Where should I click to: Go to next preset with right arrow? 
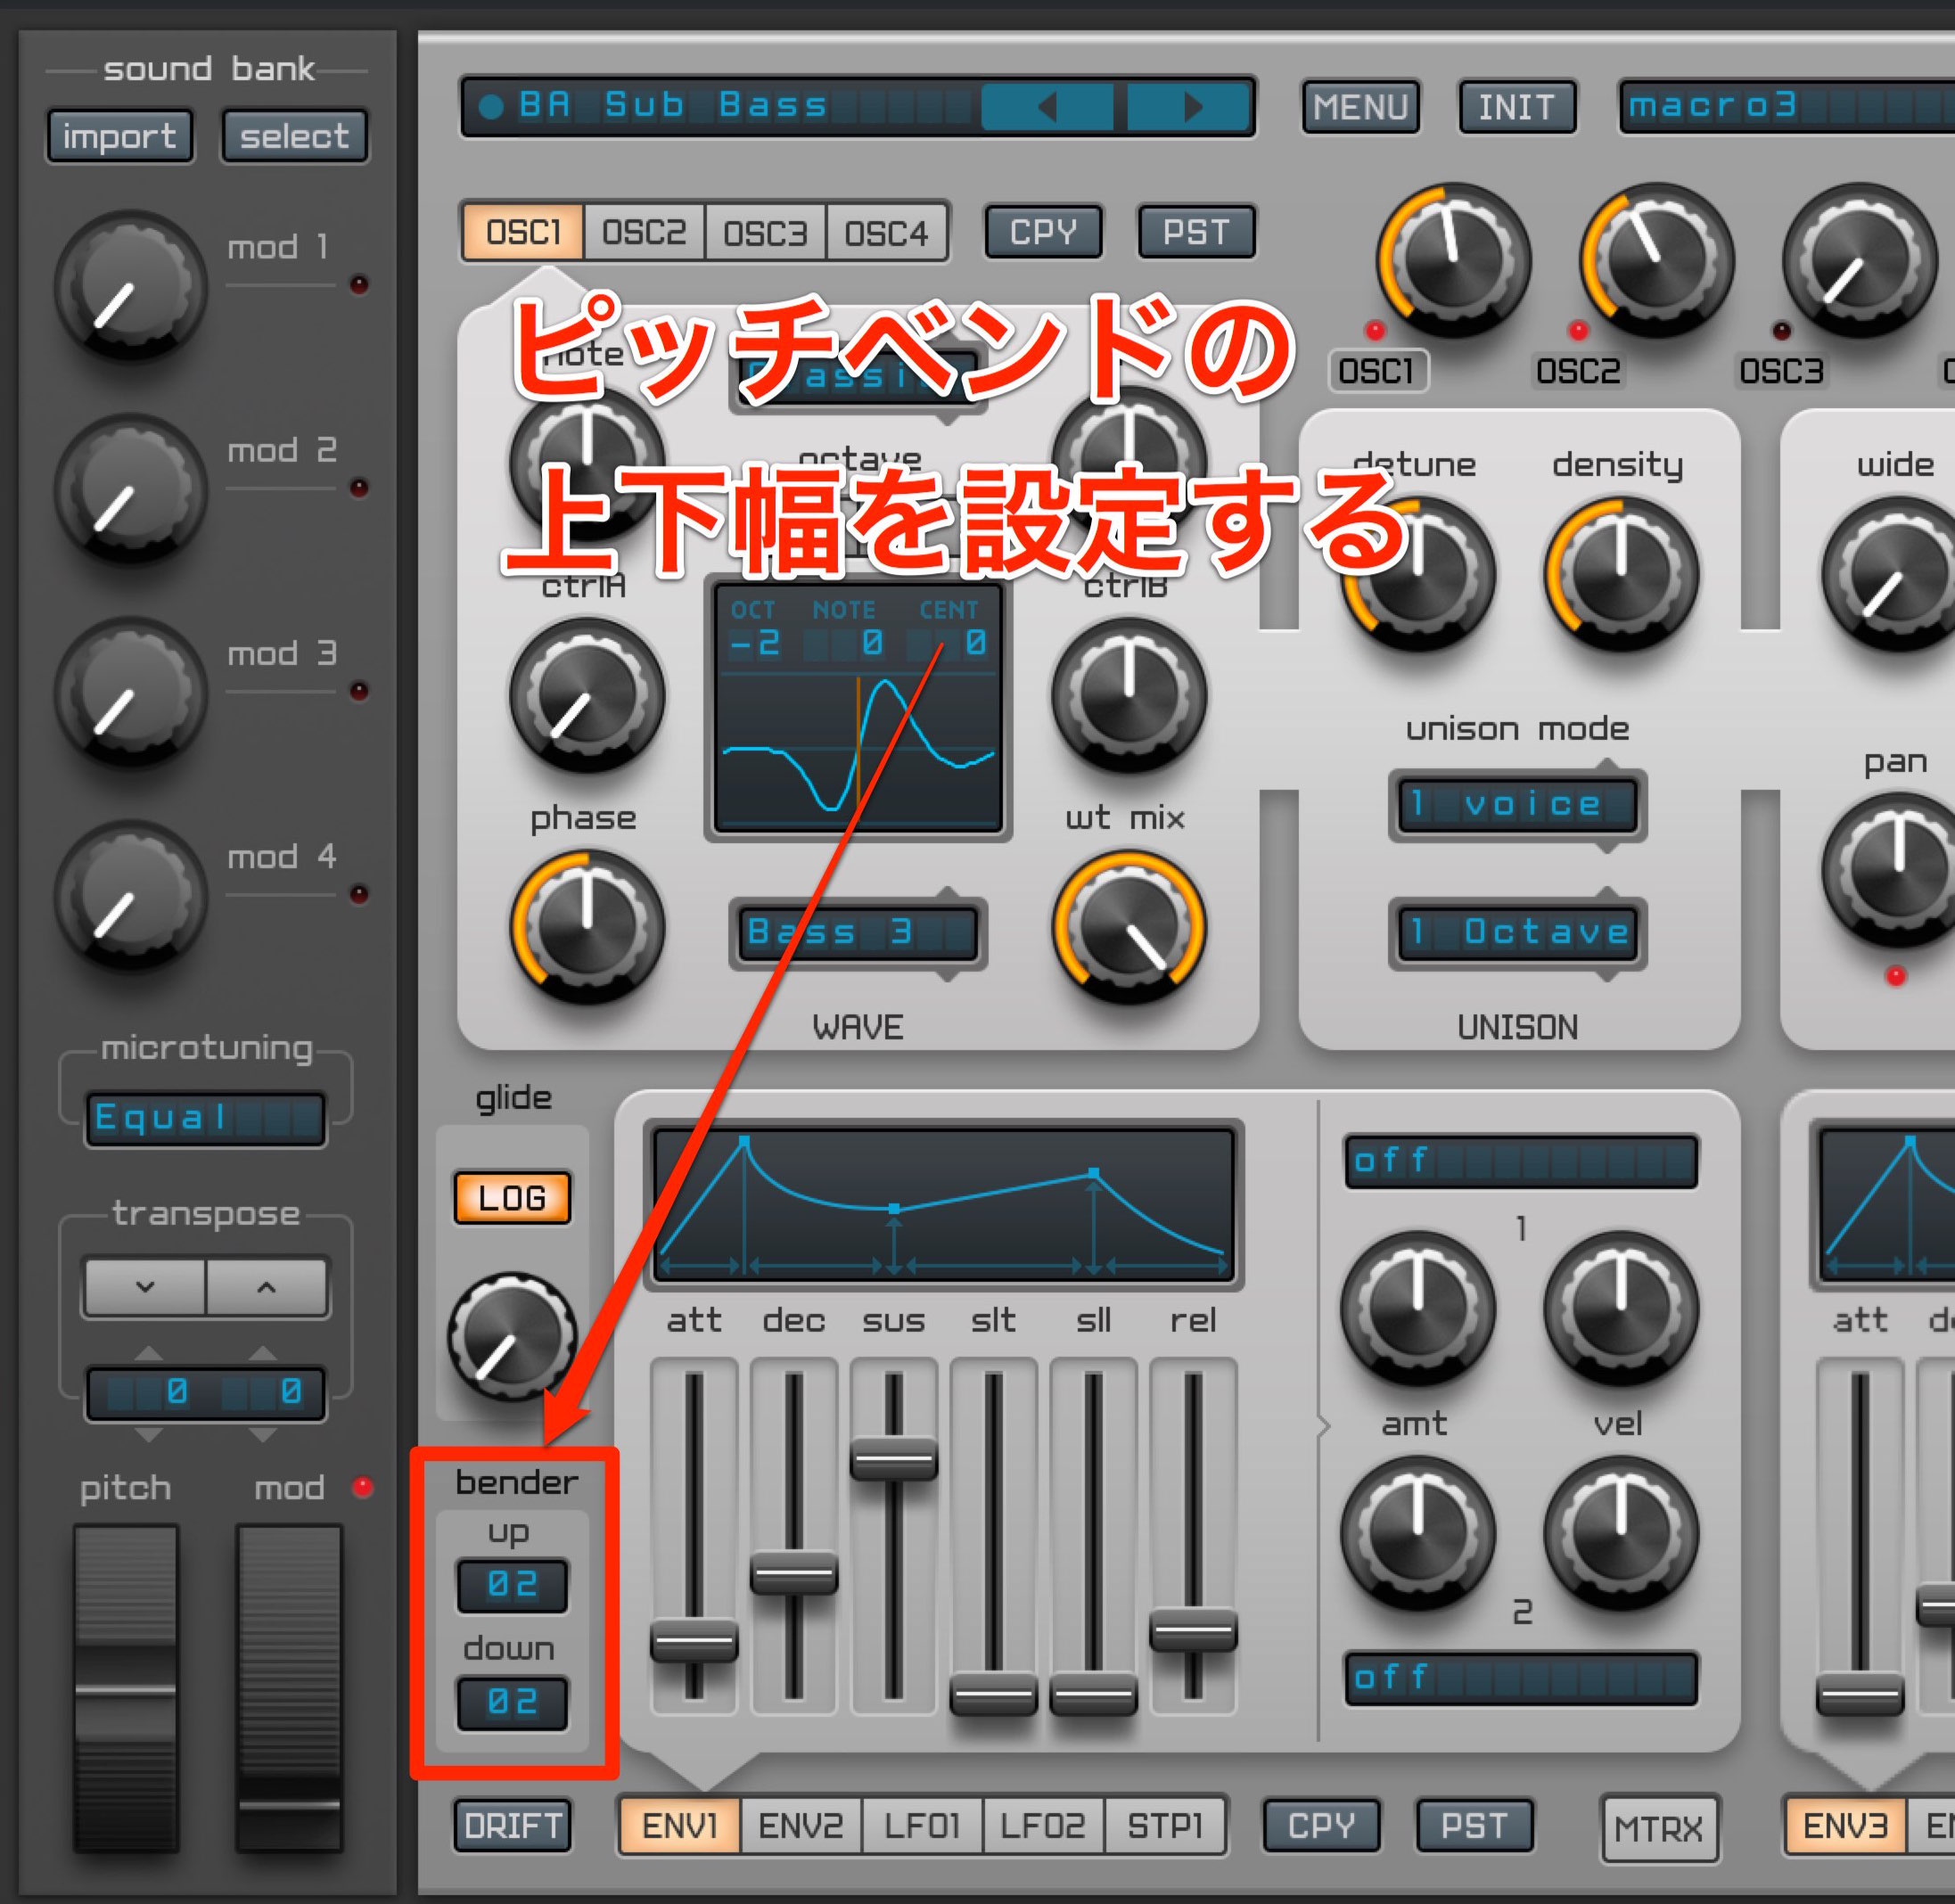pyautogui.click(x=1189, y=107)
